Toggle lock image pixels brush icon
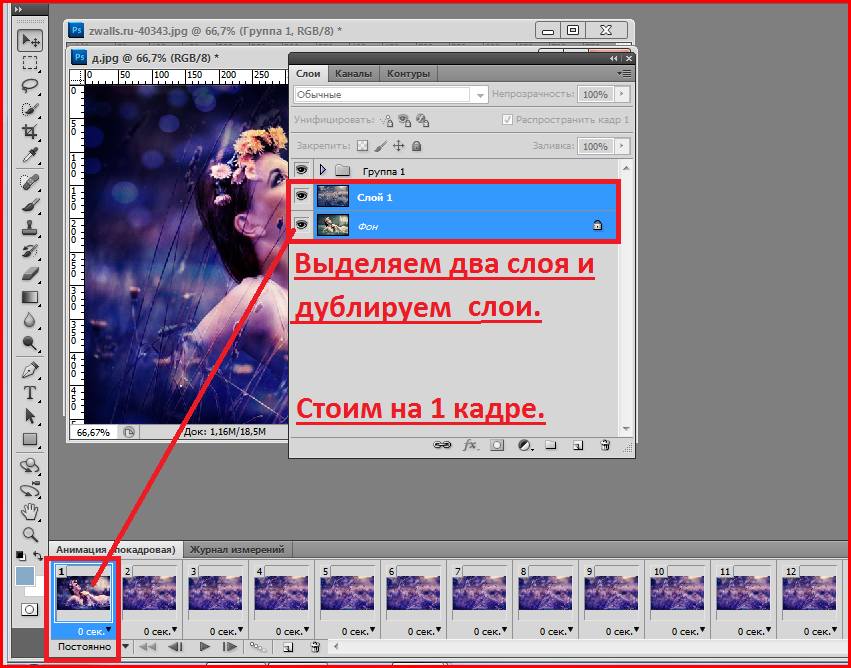The image size is (851, 668). 381,145
